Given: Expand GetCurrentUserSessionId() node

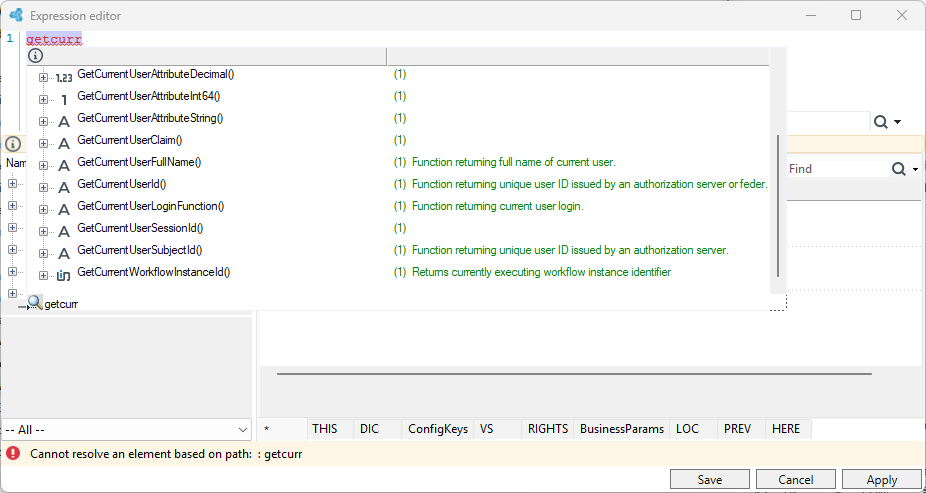Looking at the screenshot, I should [x=43, y=231].
